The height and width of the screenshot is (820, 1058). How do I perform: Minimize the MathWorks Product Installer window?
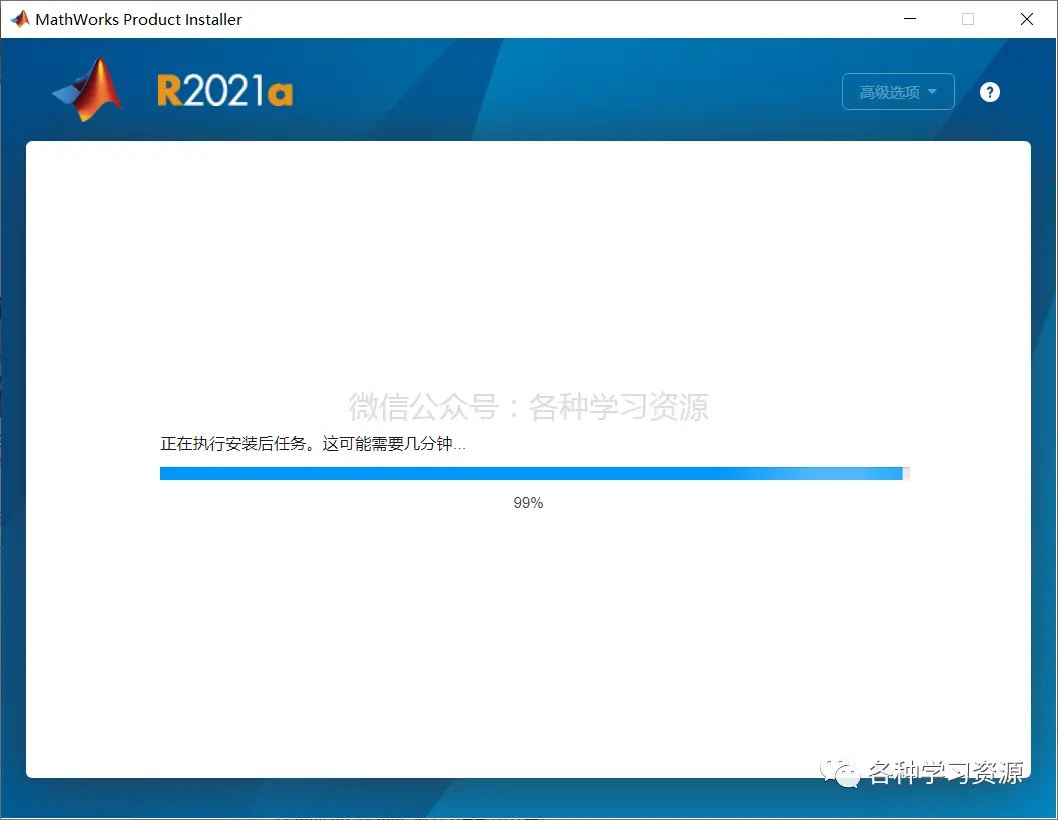[910, 19]
